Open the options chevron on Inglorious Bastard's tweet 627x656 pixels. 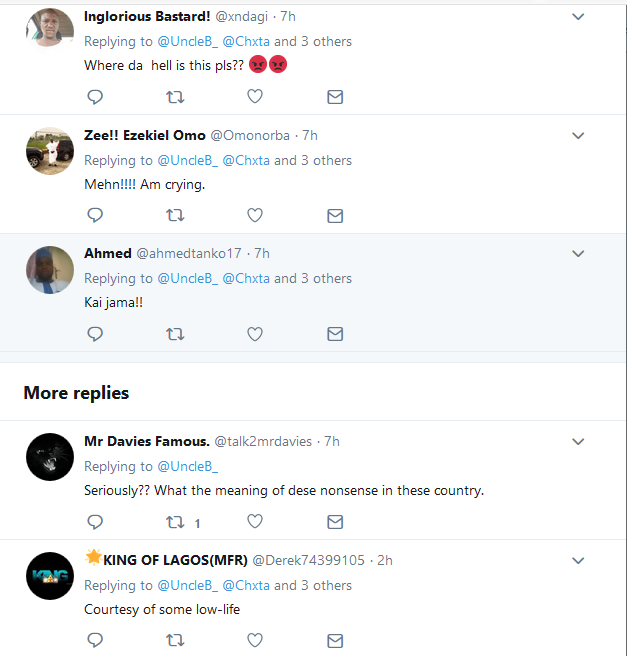pos(577,17)
